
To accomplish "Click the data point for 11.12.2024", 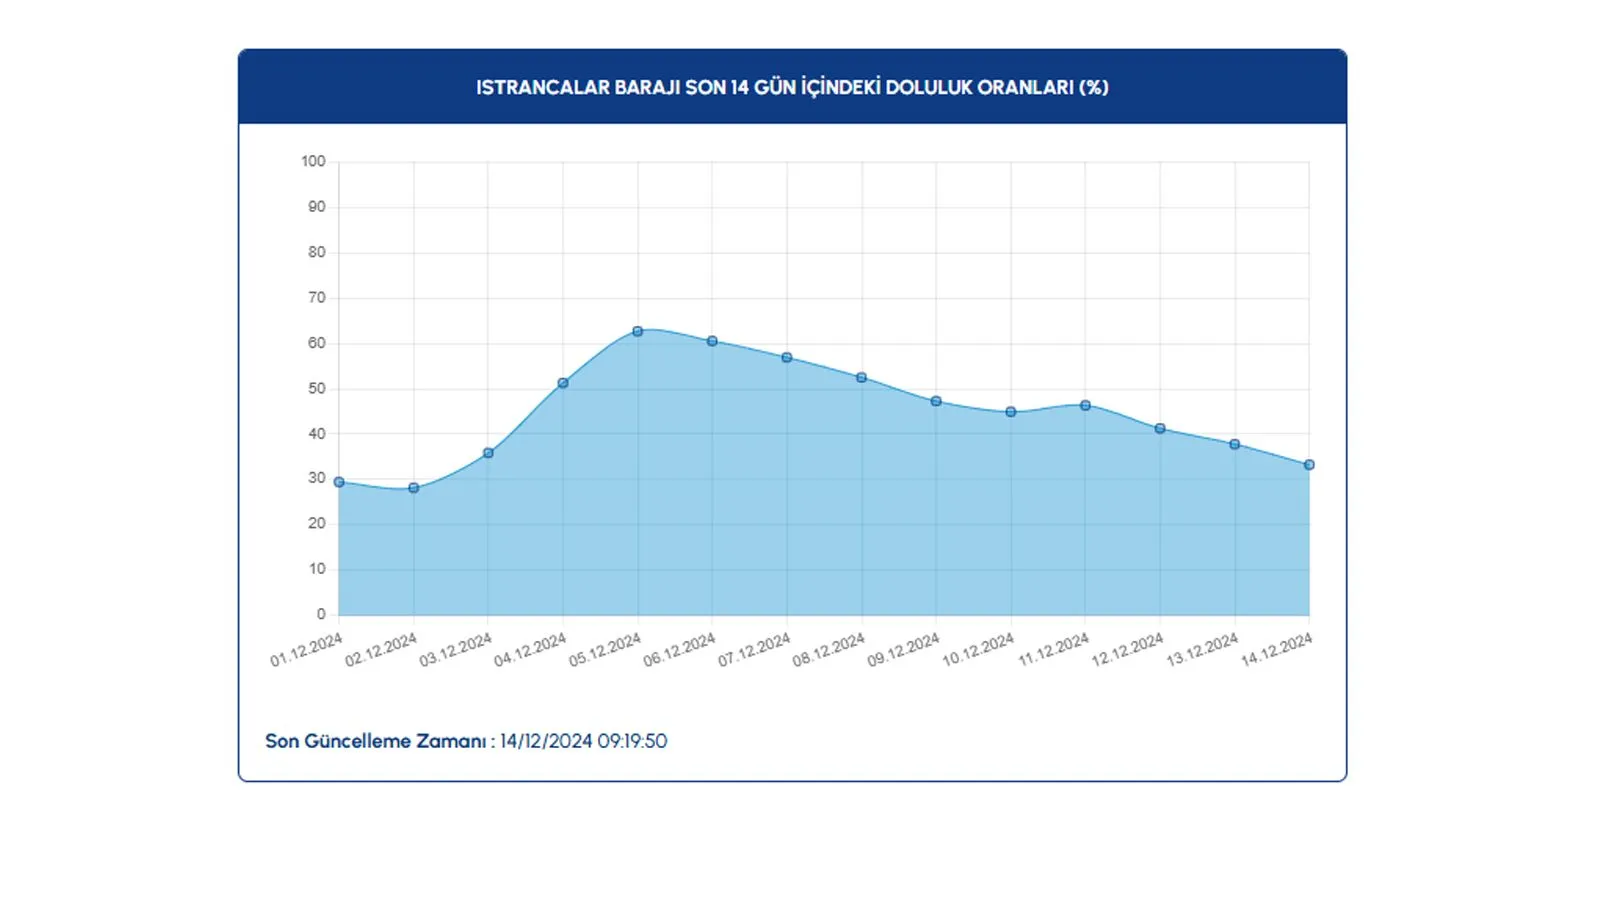I will pos(1085,405).
